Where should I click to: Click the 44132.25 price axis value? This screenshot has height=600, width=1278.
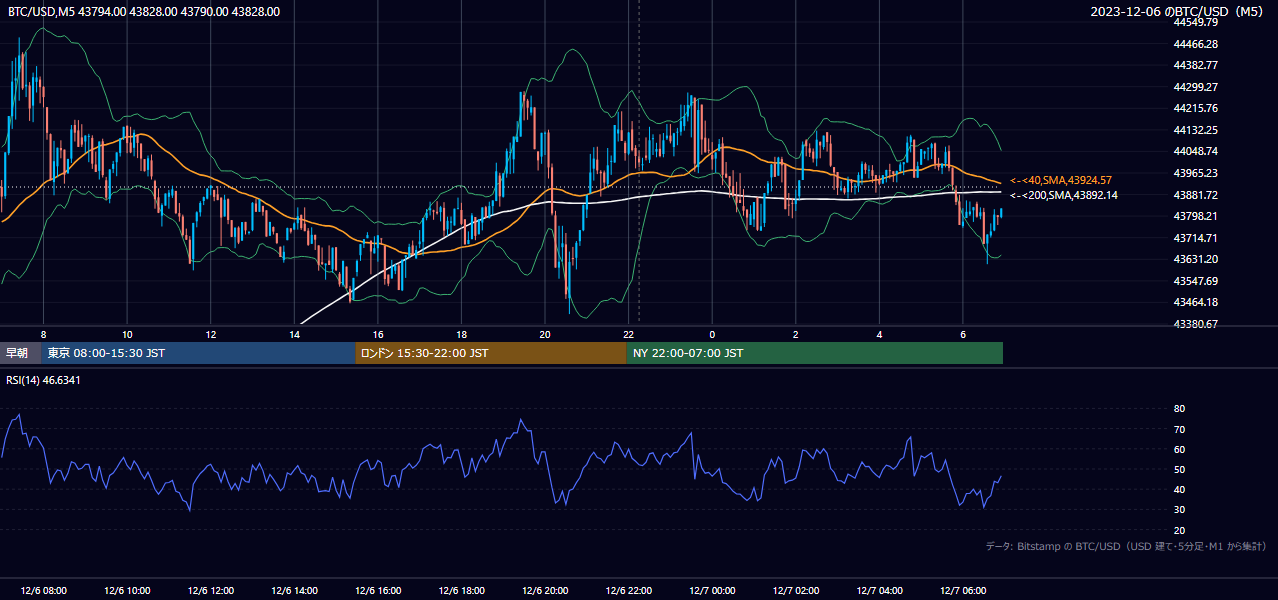point(1196,130)
